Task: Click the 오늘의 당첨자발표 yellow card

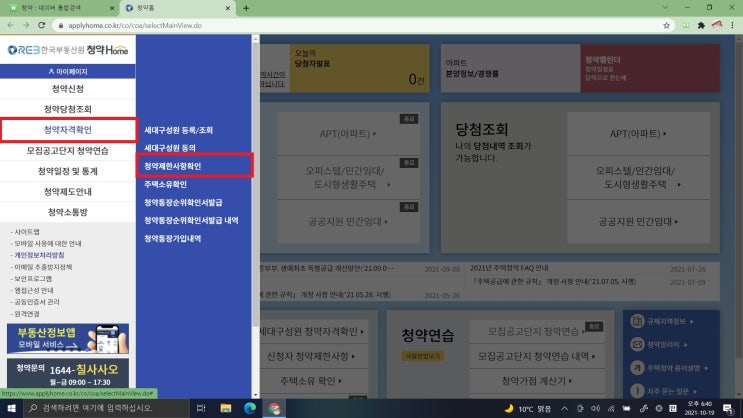Action: coord(360,68)
